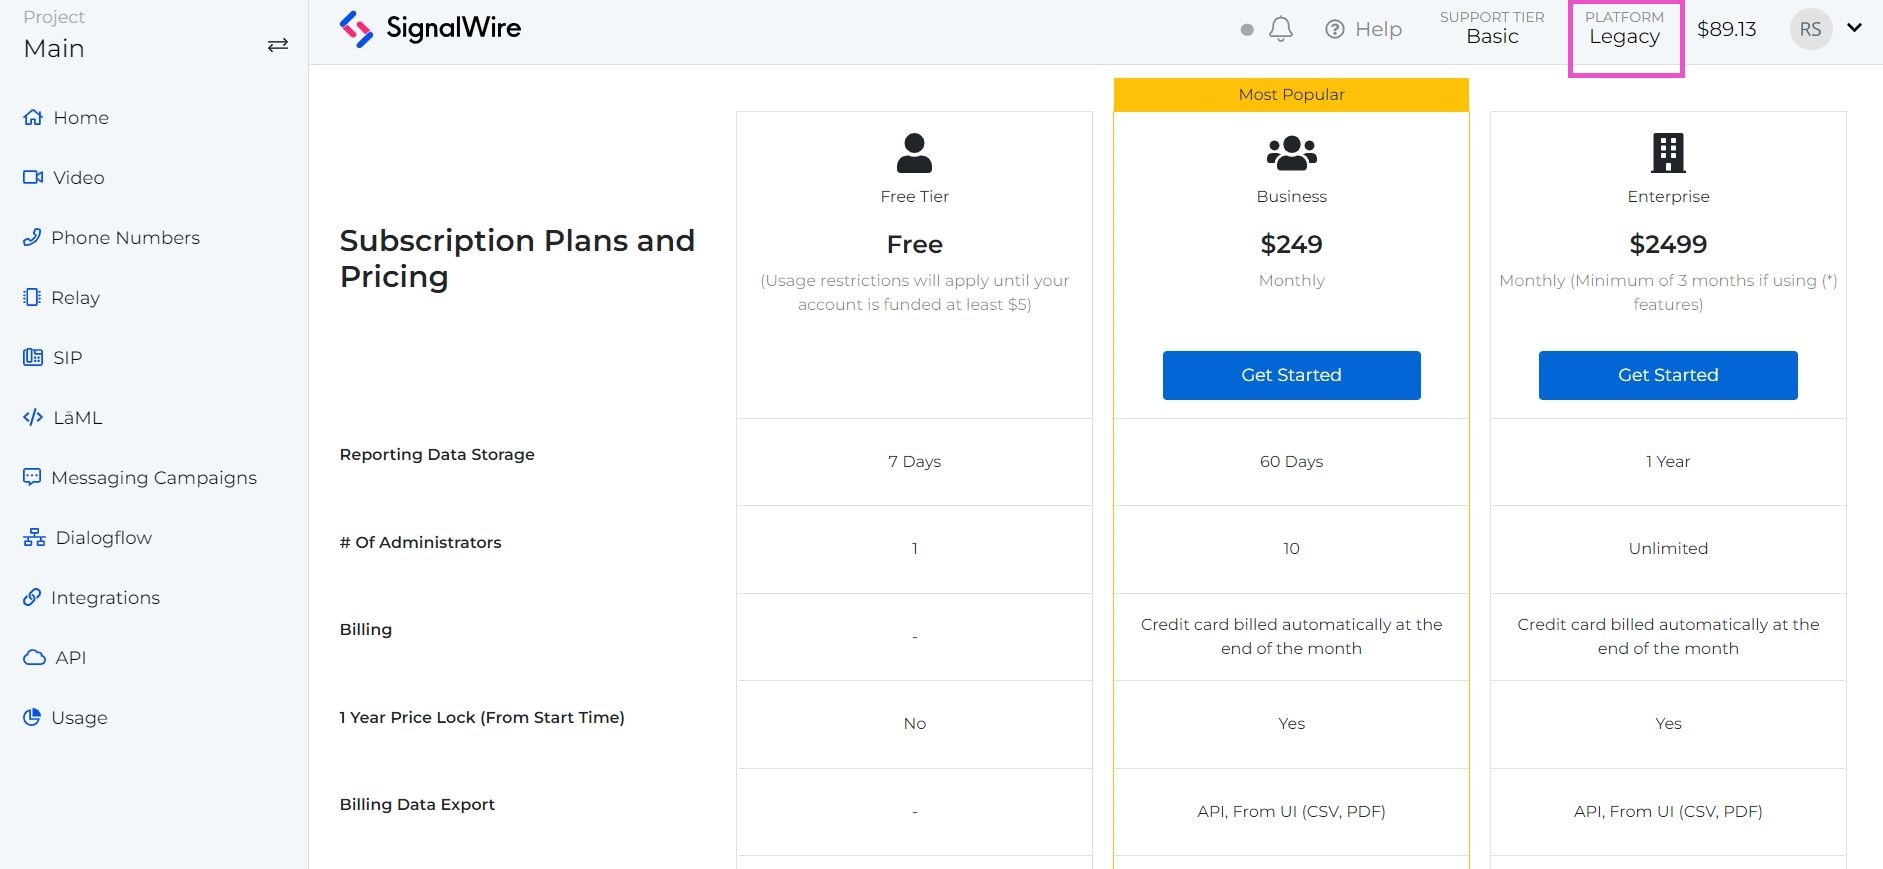Click the Dialogflow network icon

click(34, 537)
